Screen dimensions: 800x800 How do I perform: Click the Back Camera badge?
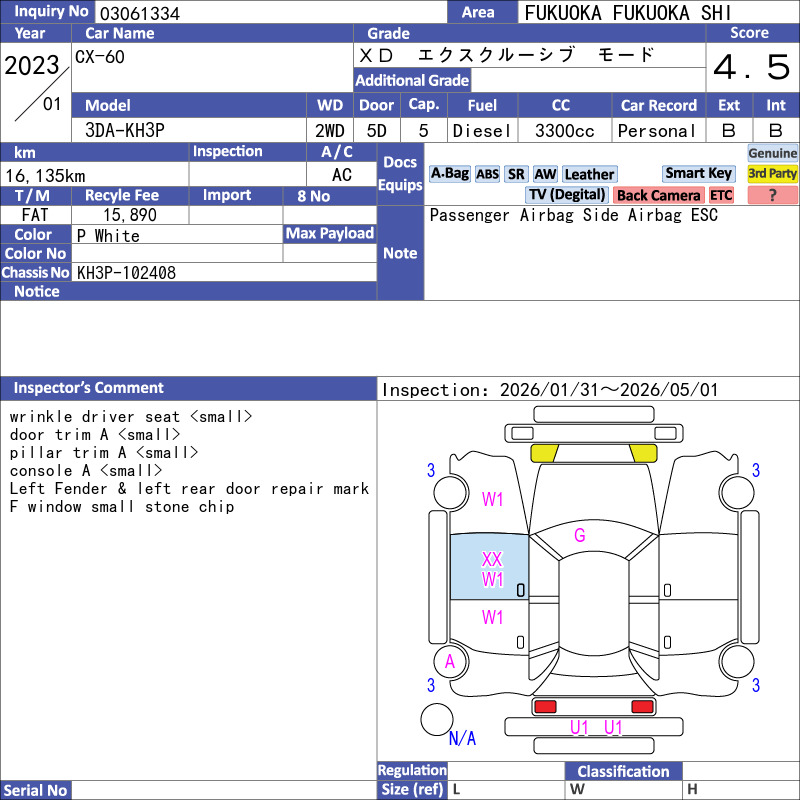[x=658, y=195]
